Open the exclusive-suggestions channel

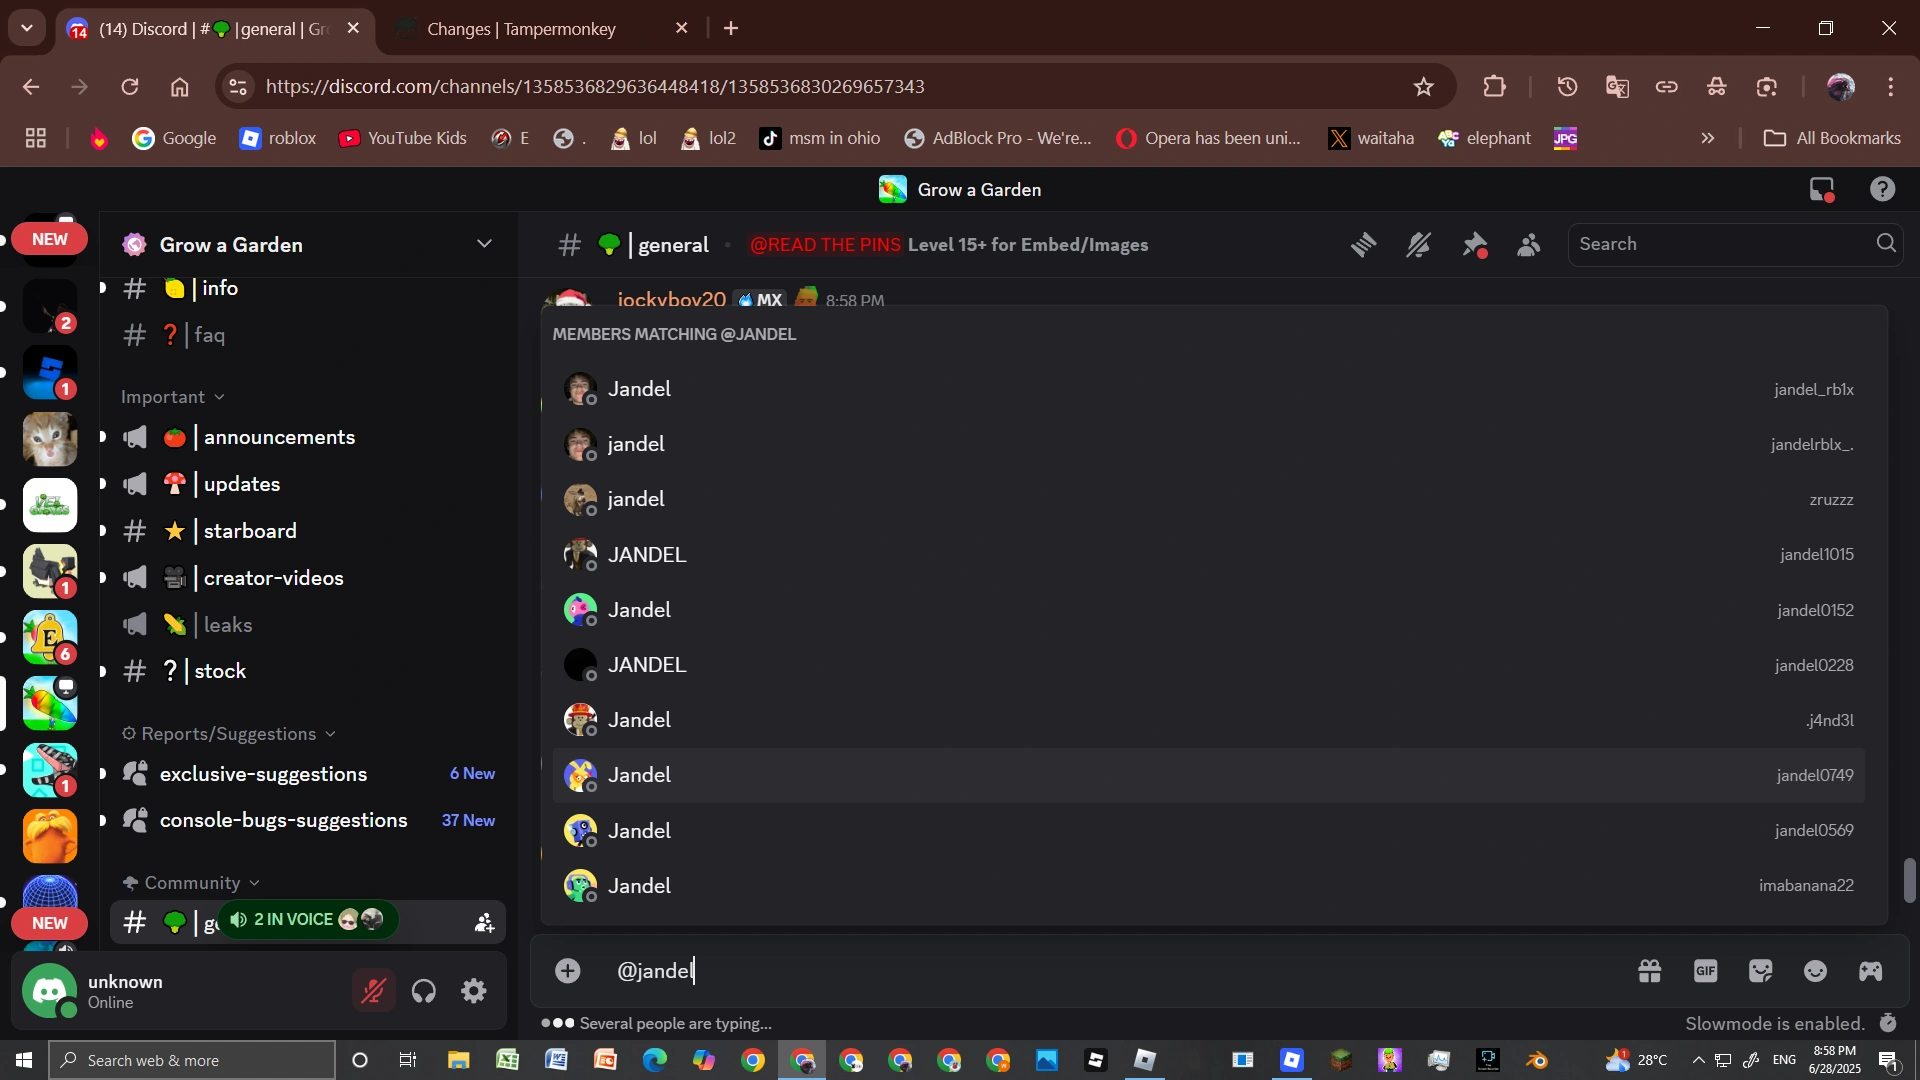tap(263, 774)
